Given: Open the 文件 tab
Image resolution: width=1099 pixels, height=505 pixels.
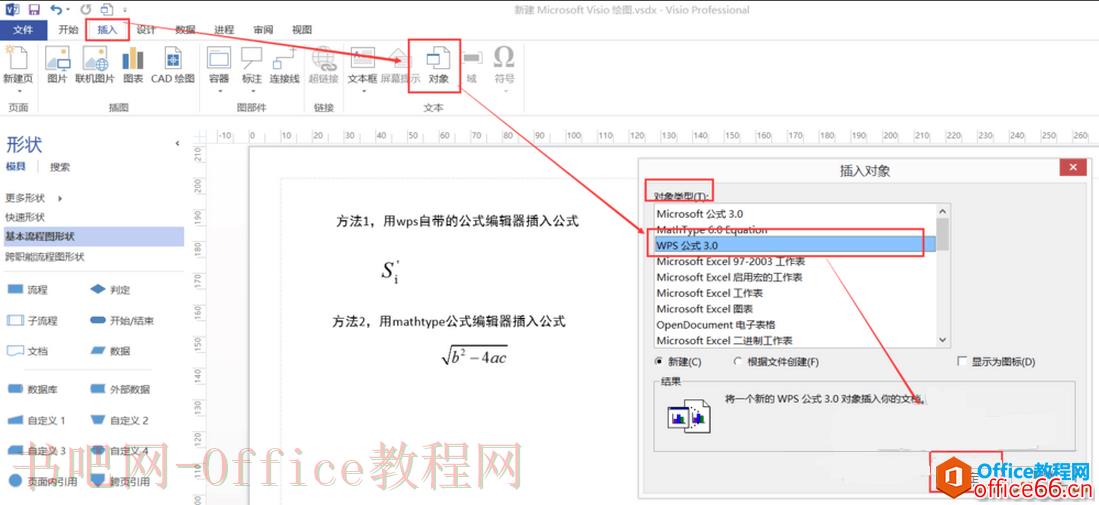Looking at the screenshot, I should coord(23,30).
